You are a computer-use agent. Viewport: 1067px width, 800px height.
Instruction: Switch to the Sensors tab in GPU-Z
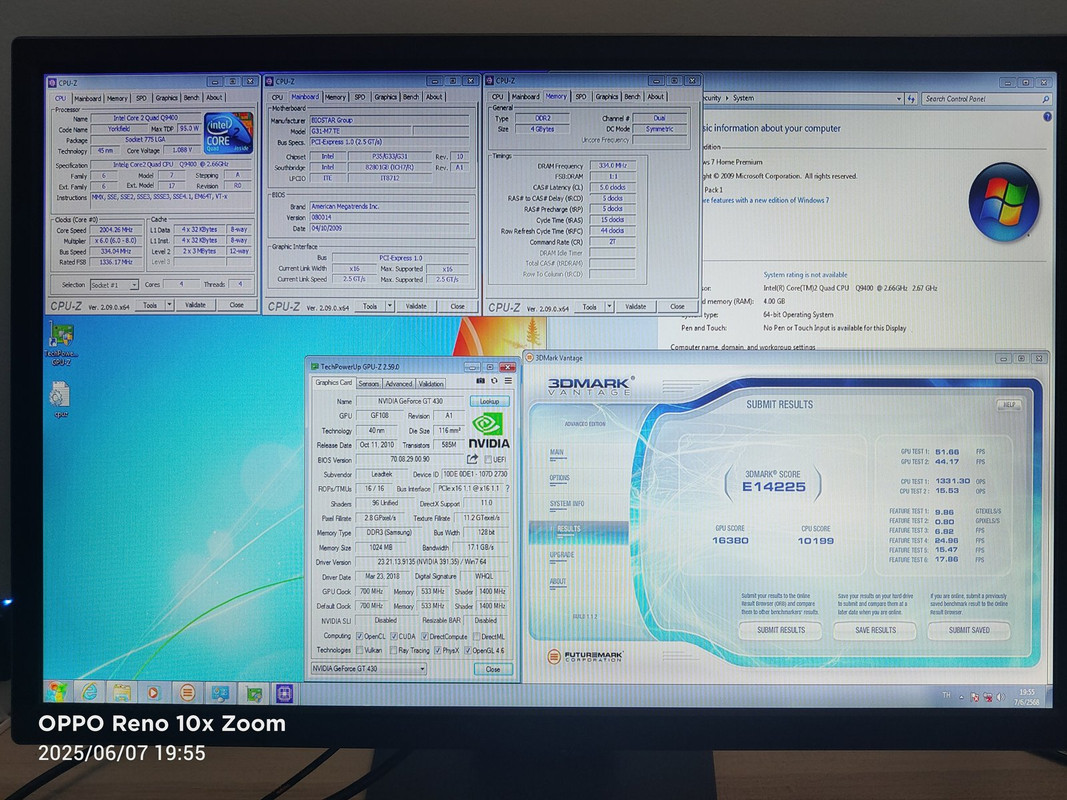click(x=368, y=384)
